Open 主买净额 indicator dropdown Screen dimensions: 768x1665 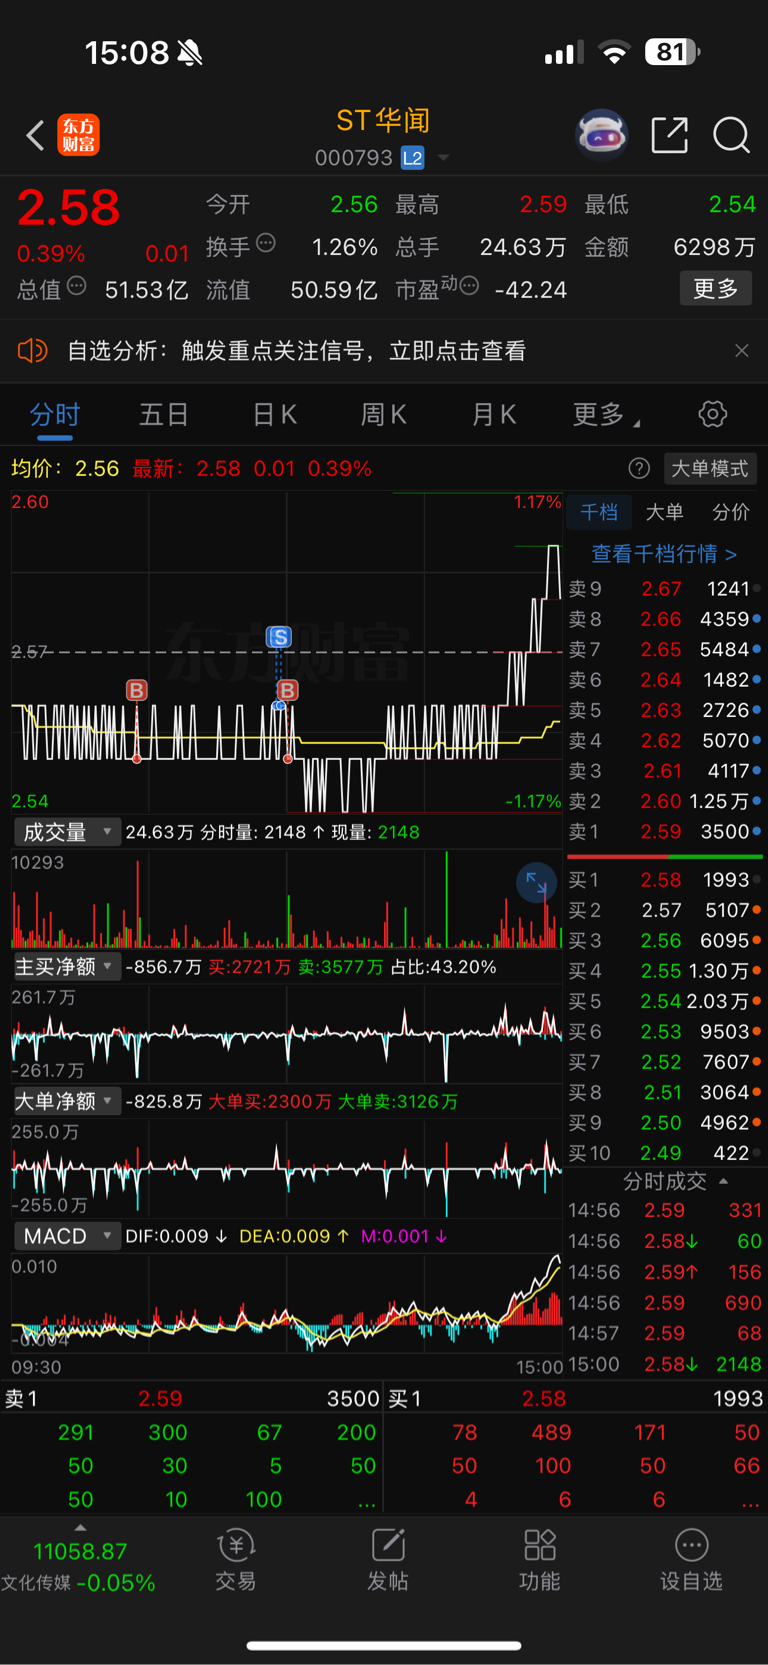pyautogui.click(x=67, y=966)
